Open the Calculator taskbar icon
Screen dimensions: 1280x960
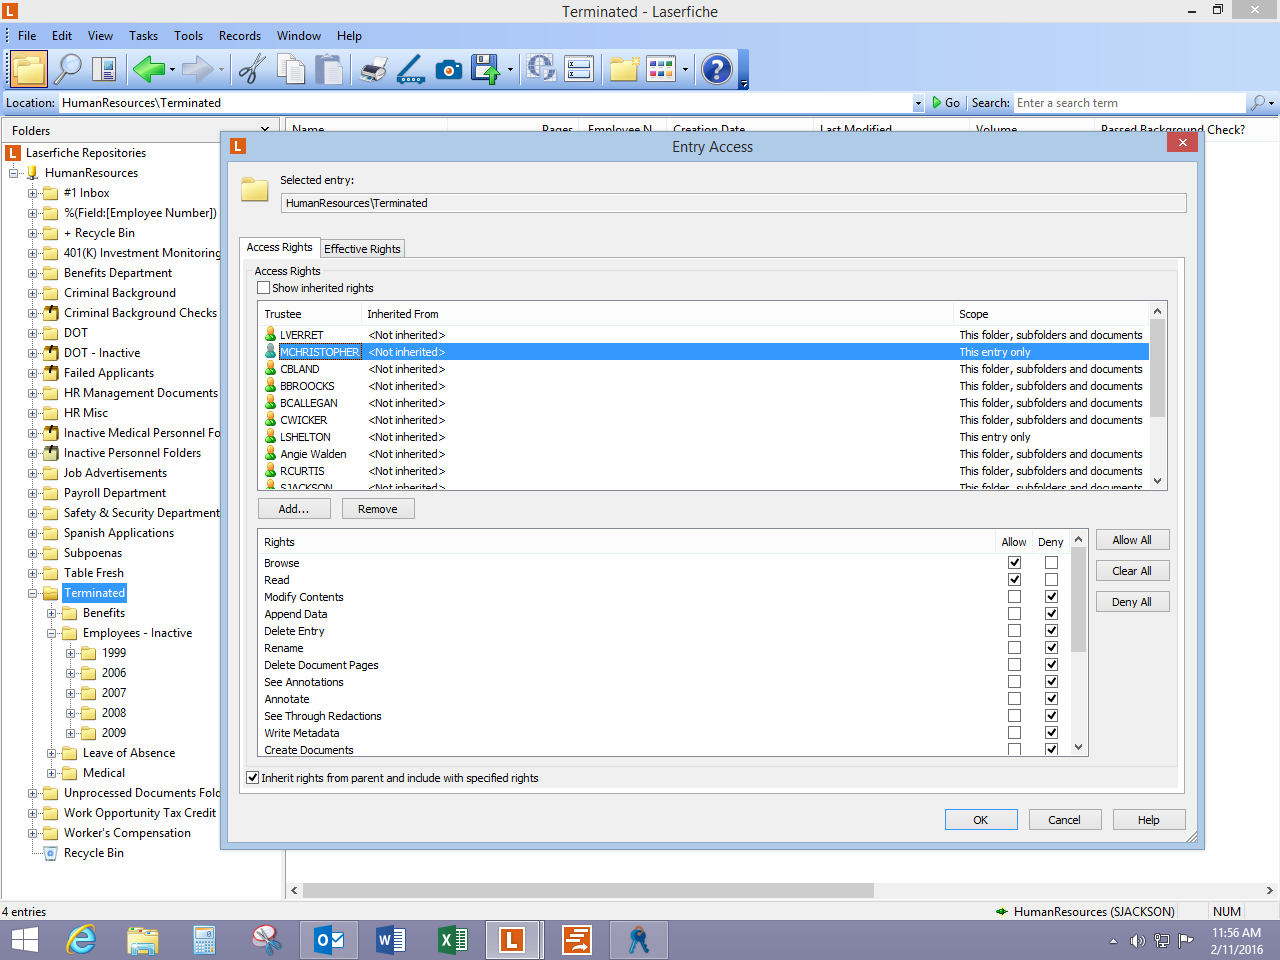[205, 940]
